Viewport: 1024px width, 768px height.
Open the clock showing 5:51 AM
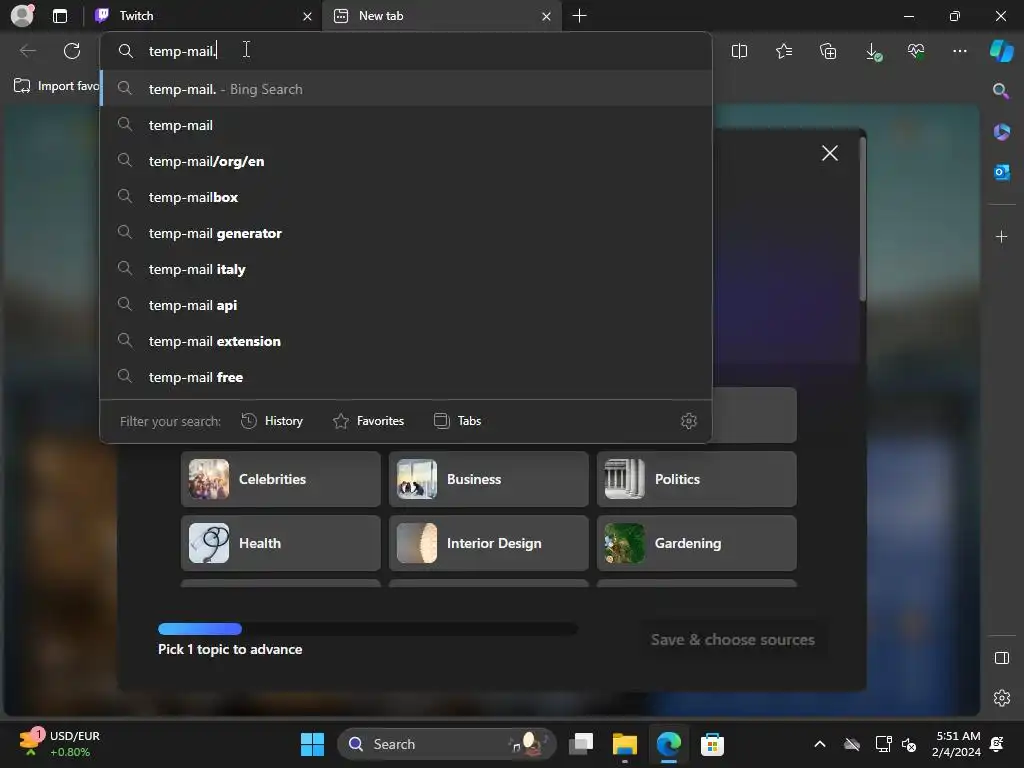(x=956, y=744)
